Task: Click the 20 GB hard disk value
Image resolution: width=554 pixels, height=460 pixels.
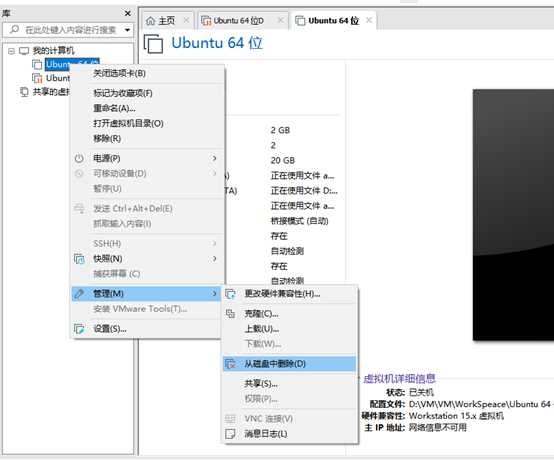Action: [x=283, y=160]
